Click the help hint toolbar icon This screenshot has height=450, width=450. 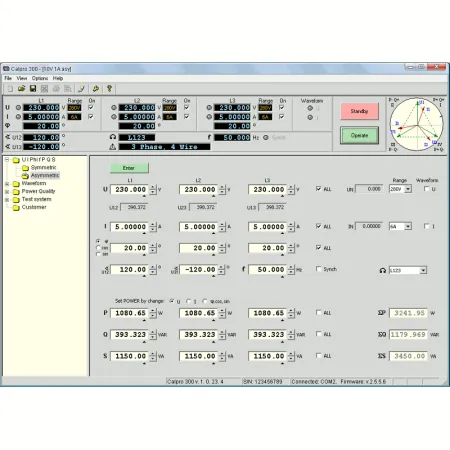(x=109, y=89)
